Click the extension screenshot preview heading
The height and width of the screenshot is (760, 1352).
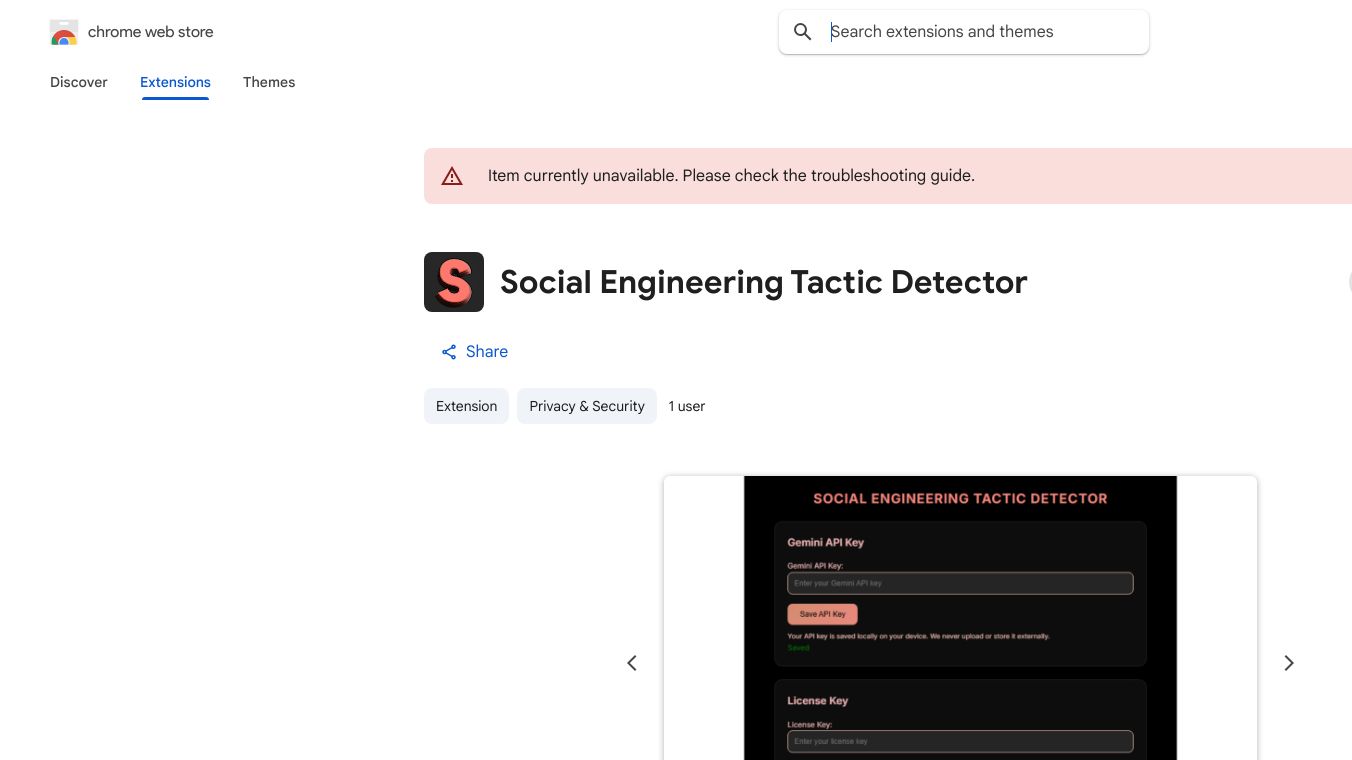click(960, 498)
